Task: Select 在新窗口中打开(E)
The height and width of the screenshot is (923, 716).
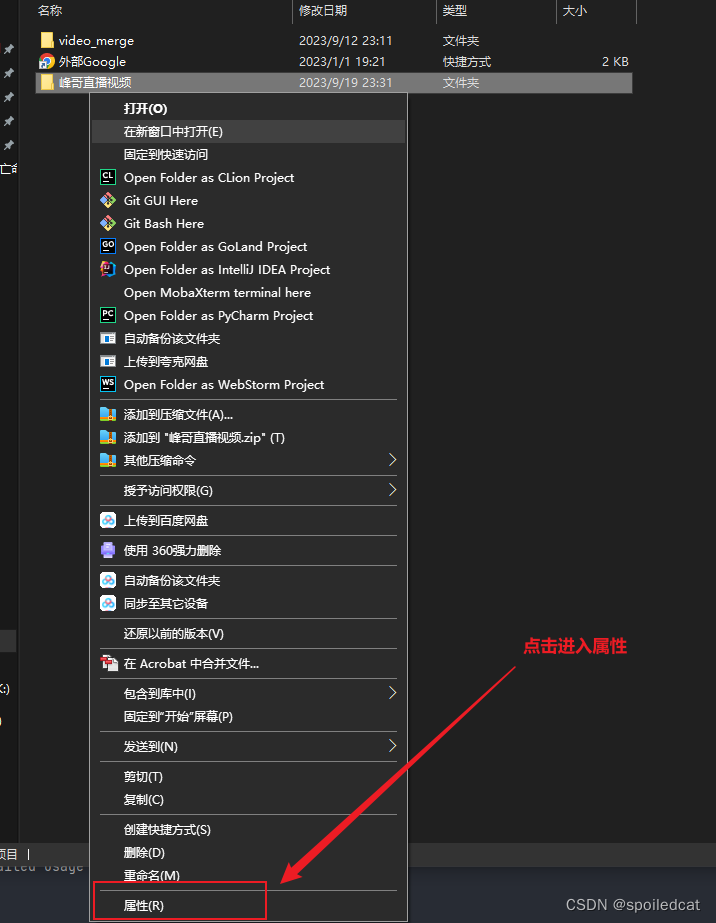Action: (x=248, y=131)
